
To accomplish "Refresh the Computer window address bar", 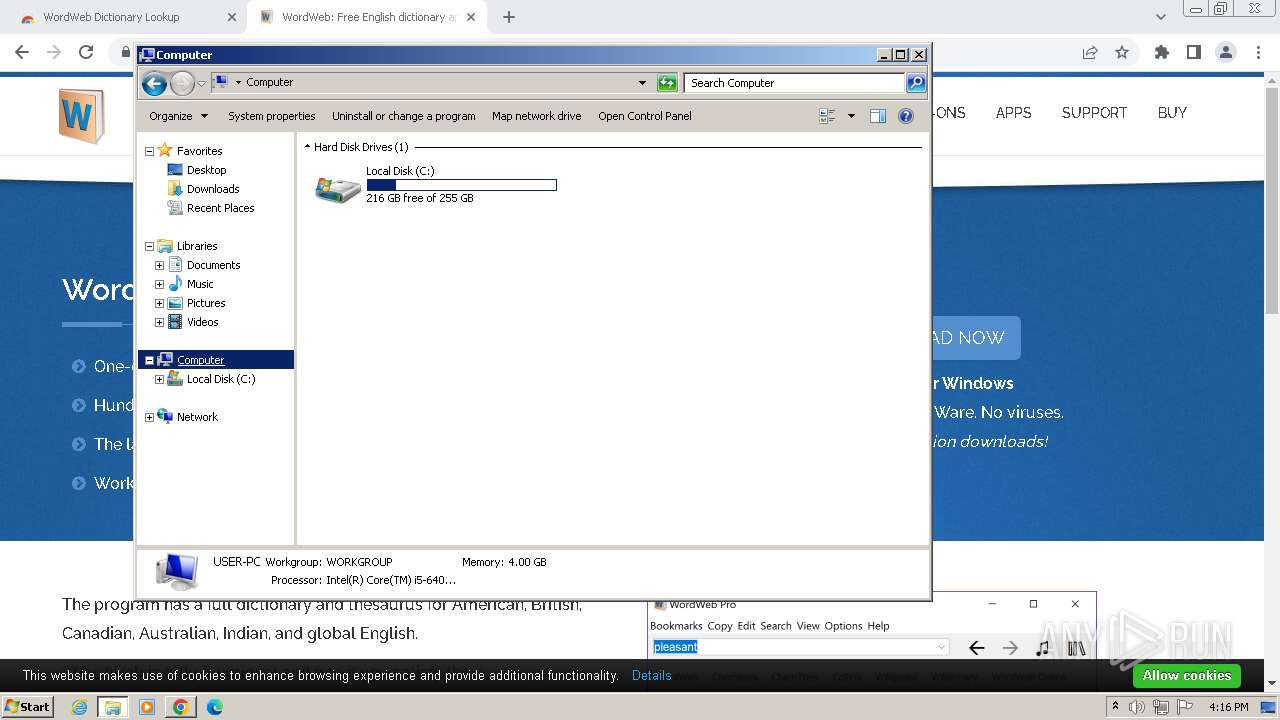I will pos(667,83).
